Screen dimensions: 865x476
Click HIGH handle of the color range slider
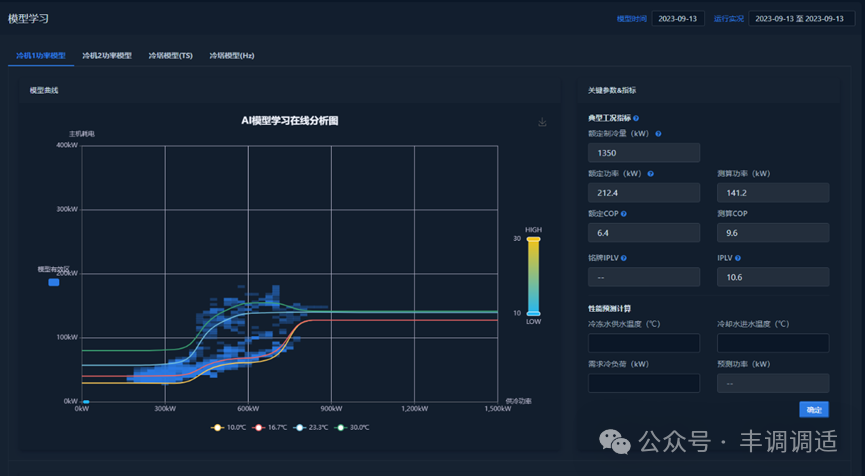[x=533, y=239]
